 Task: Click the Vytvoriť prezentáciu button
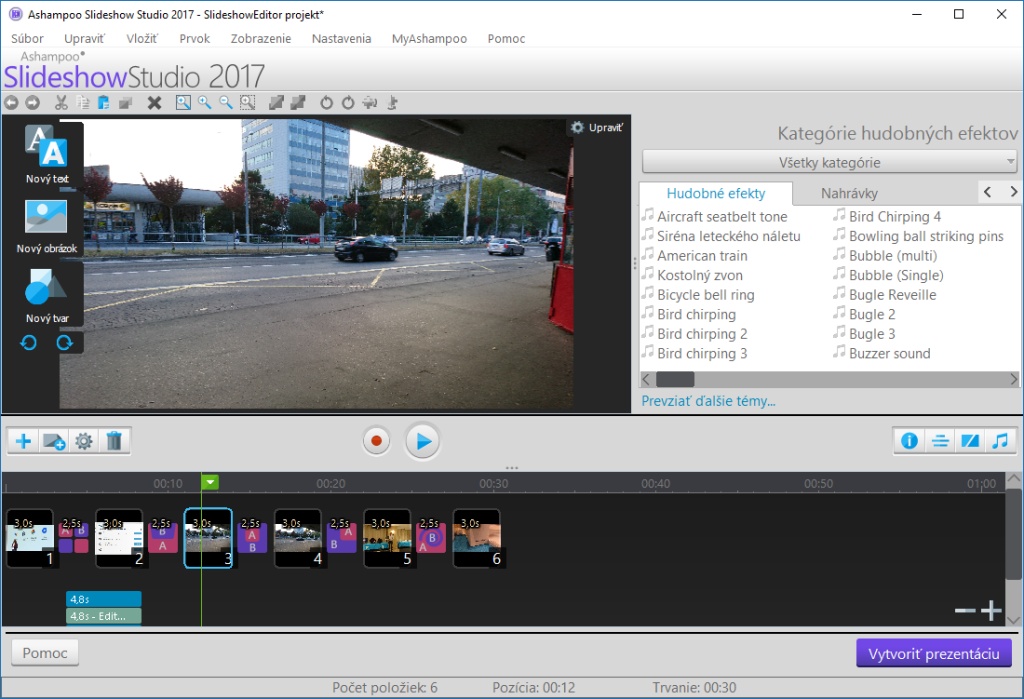coord(934,653)
